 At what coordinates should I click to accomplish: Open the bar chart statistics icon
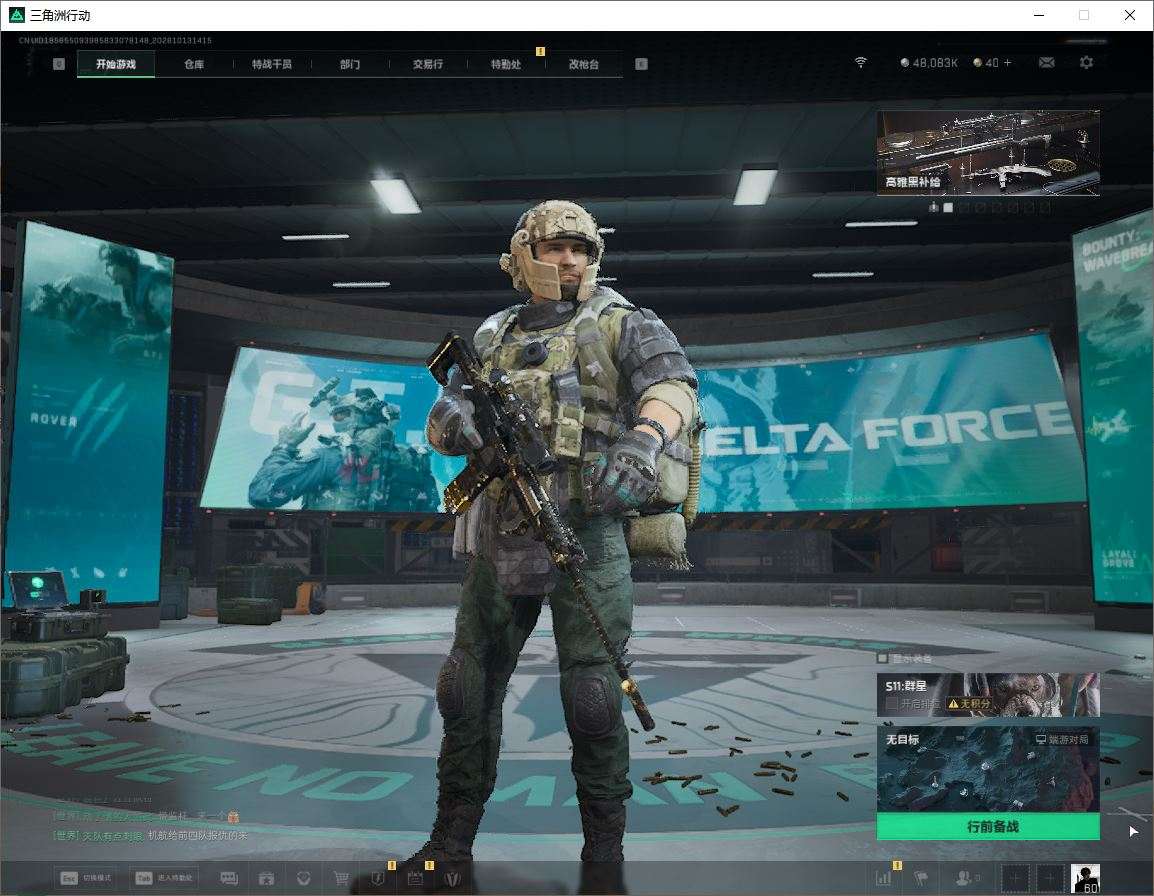click(883, 878)
